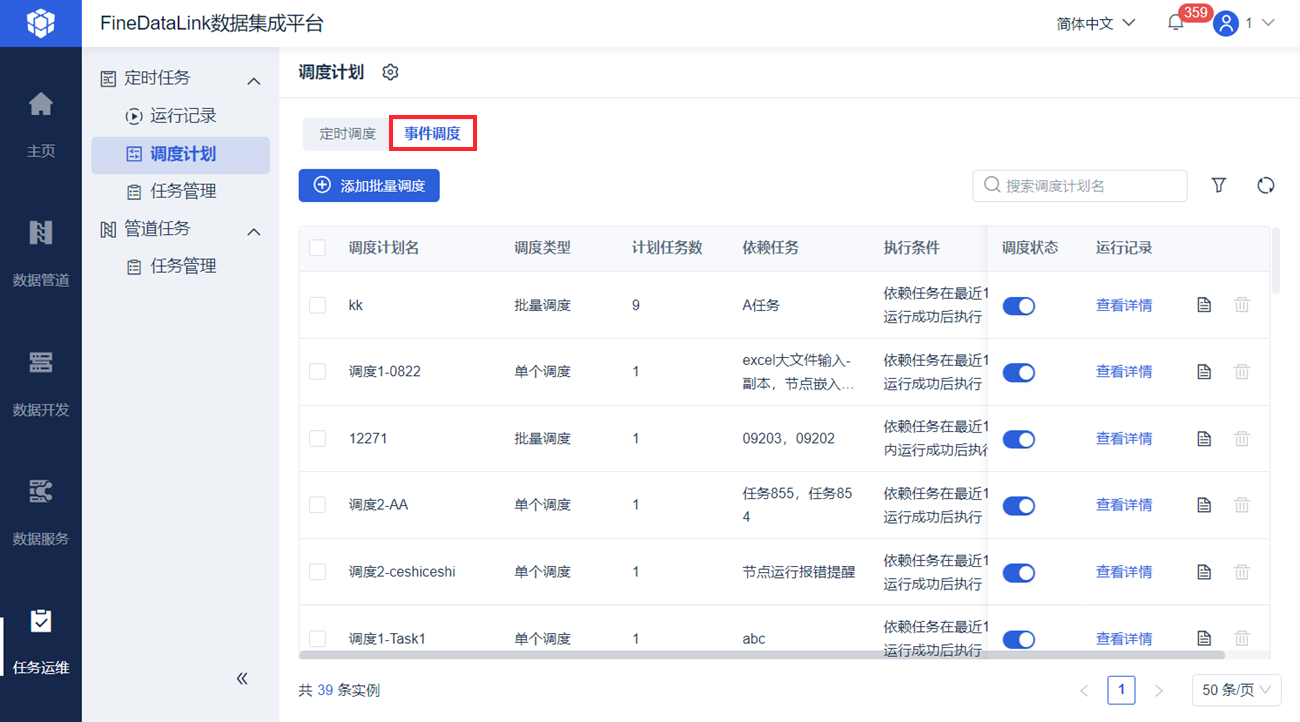The width and height of the screenshot is (1300, 722).
Task: Check the 调度1-0822 row checkbox
Action: pyautogui.click(x=317, y=371)
